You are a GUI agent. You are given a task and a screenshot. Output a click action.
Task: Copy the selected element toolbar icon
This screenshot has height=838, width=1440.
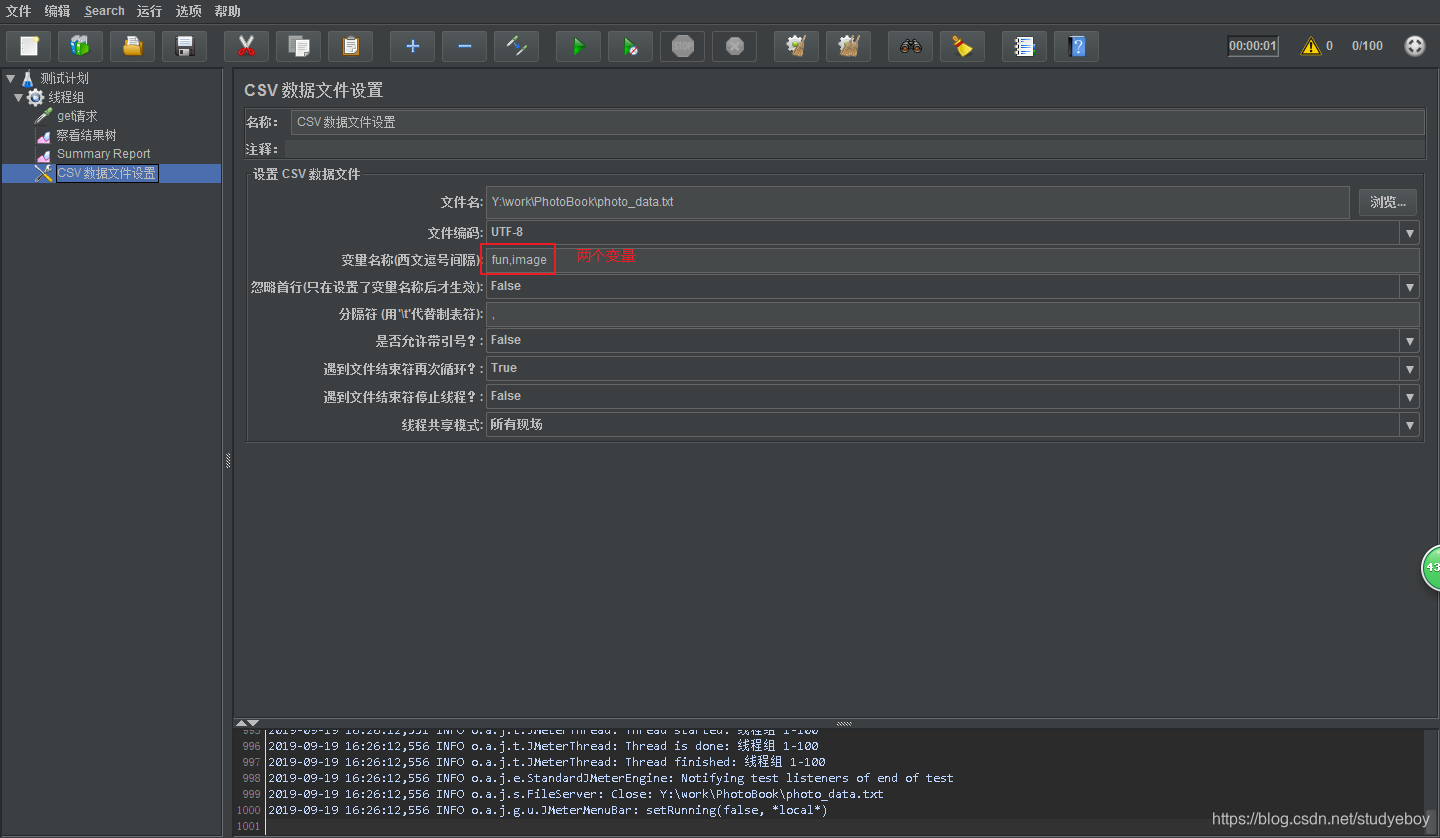[298, 46]
